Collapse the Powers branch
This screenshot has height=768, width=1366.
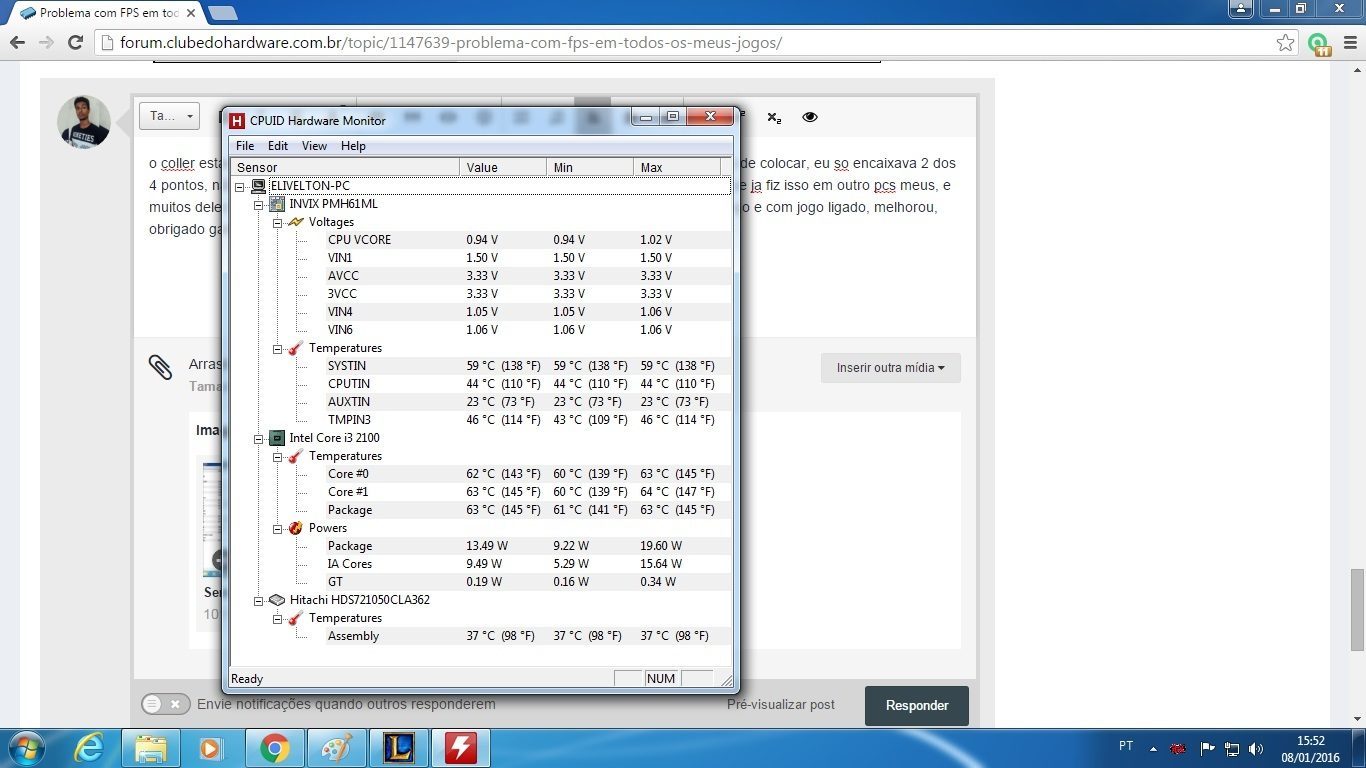[278, 528]
